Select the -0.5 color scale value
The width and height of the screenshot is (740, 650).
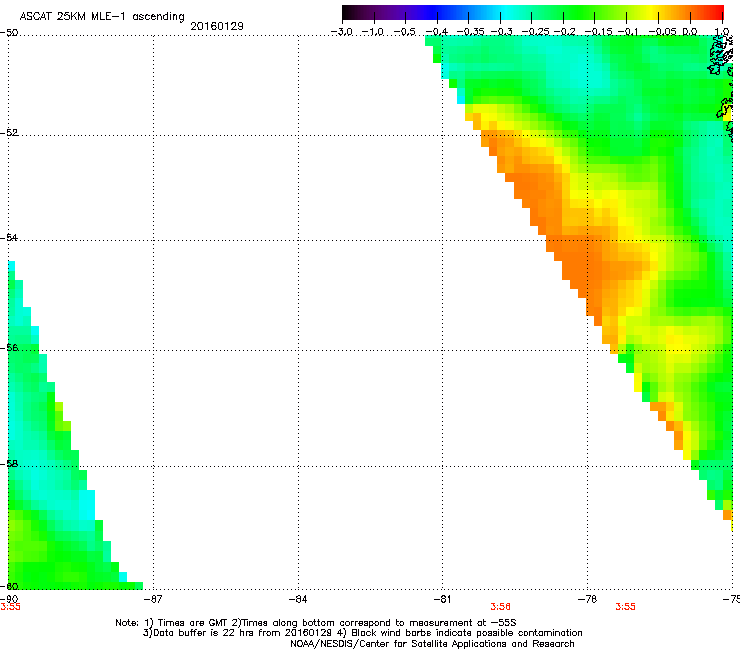[404, 32]
